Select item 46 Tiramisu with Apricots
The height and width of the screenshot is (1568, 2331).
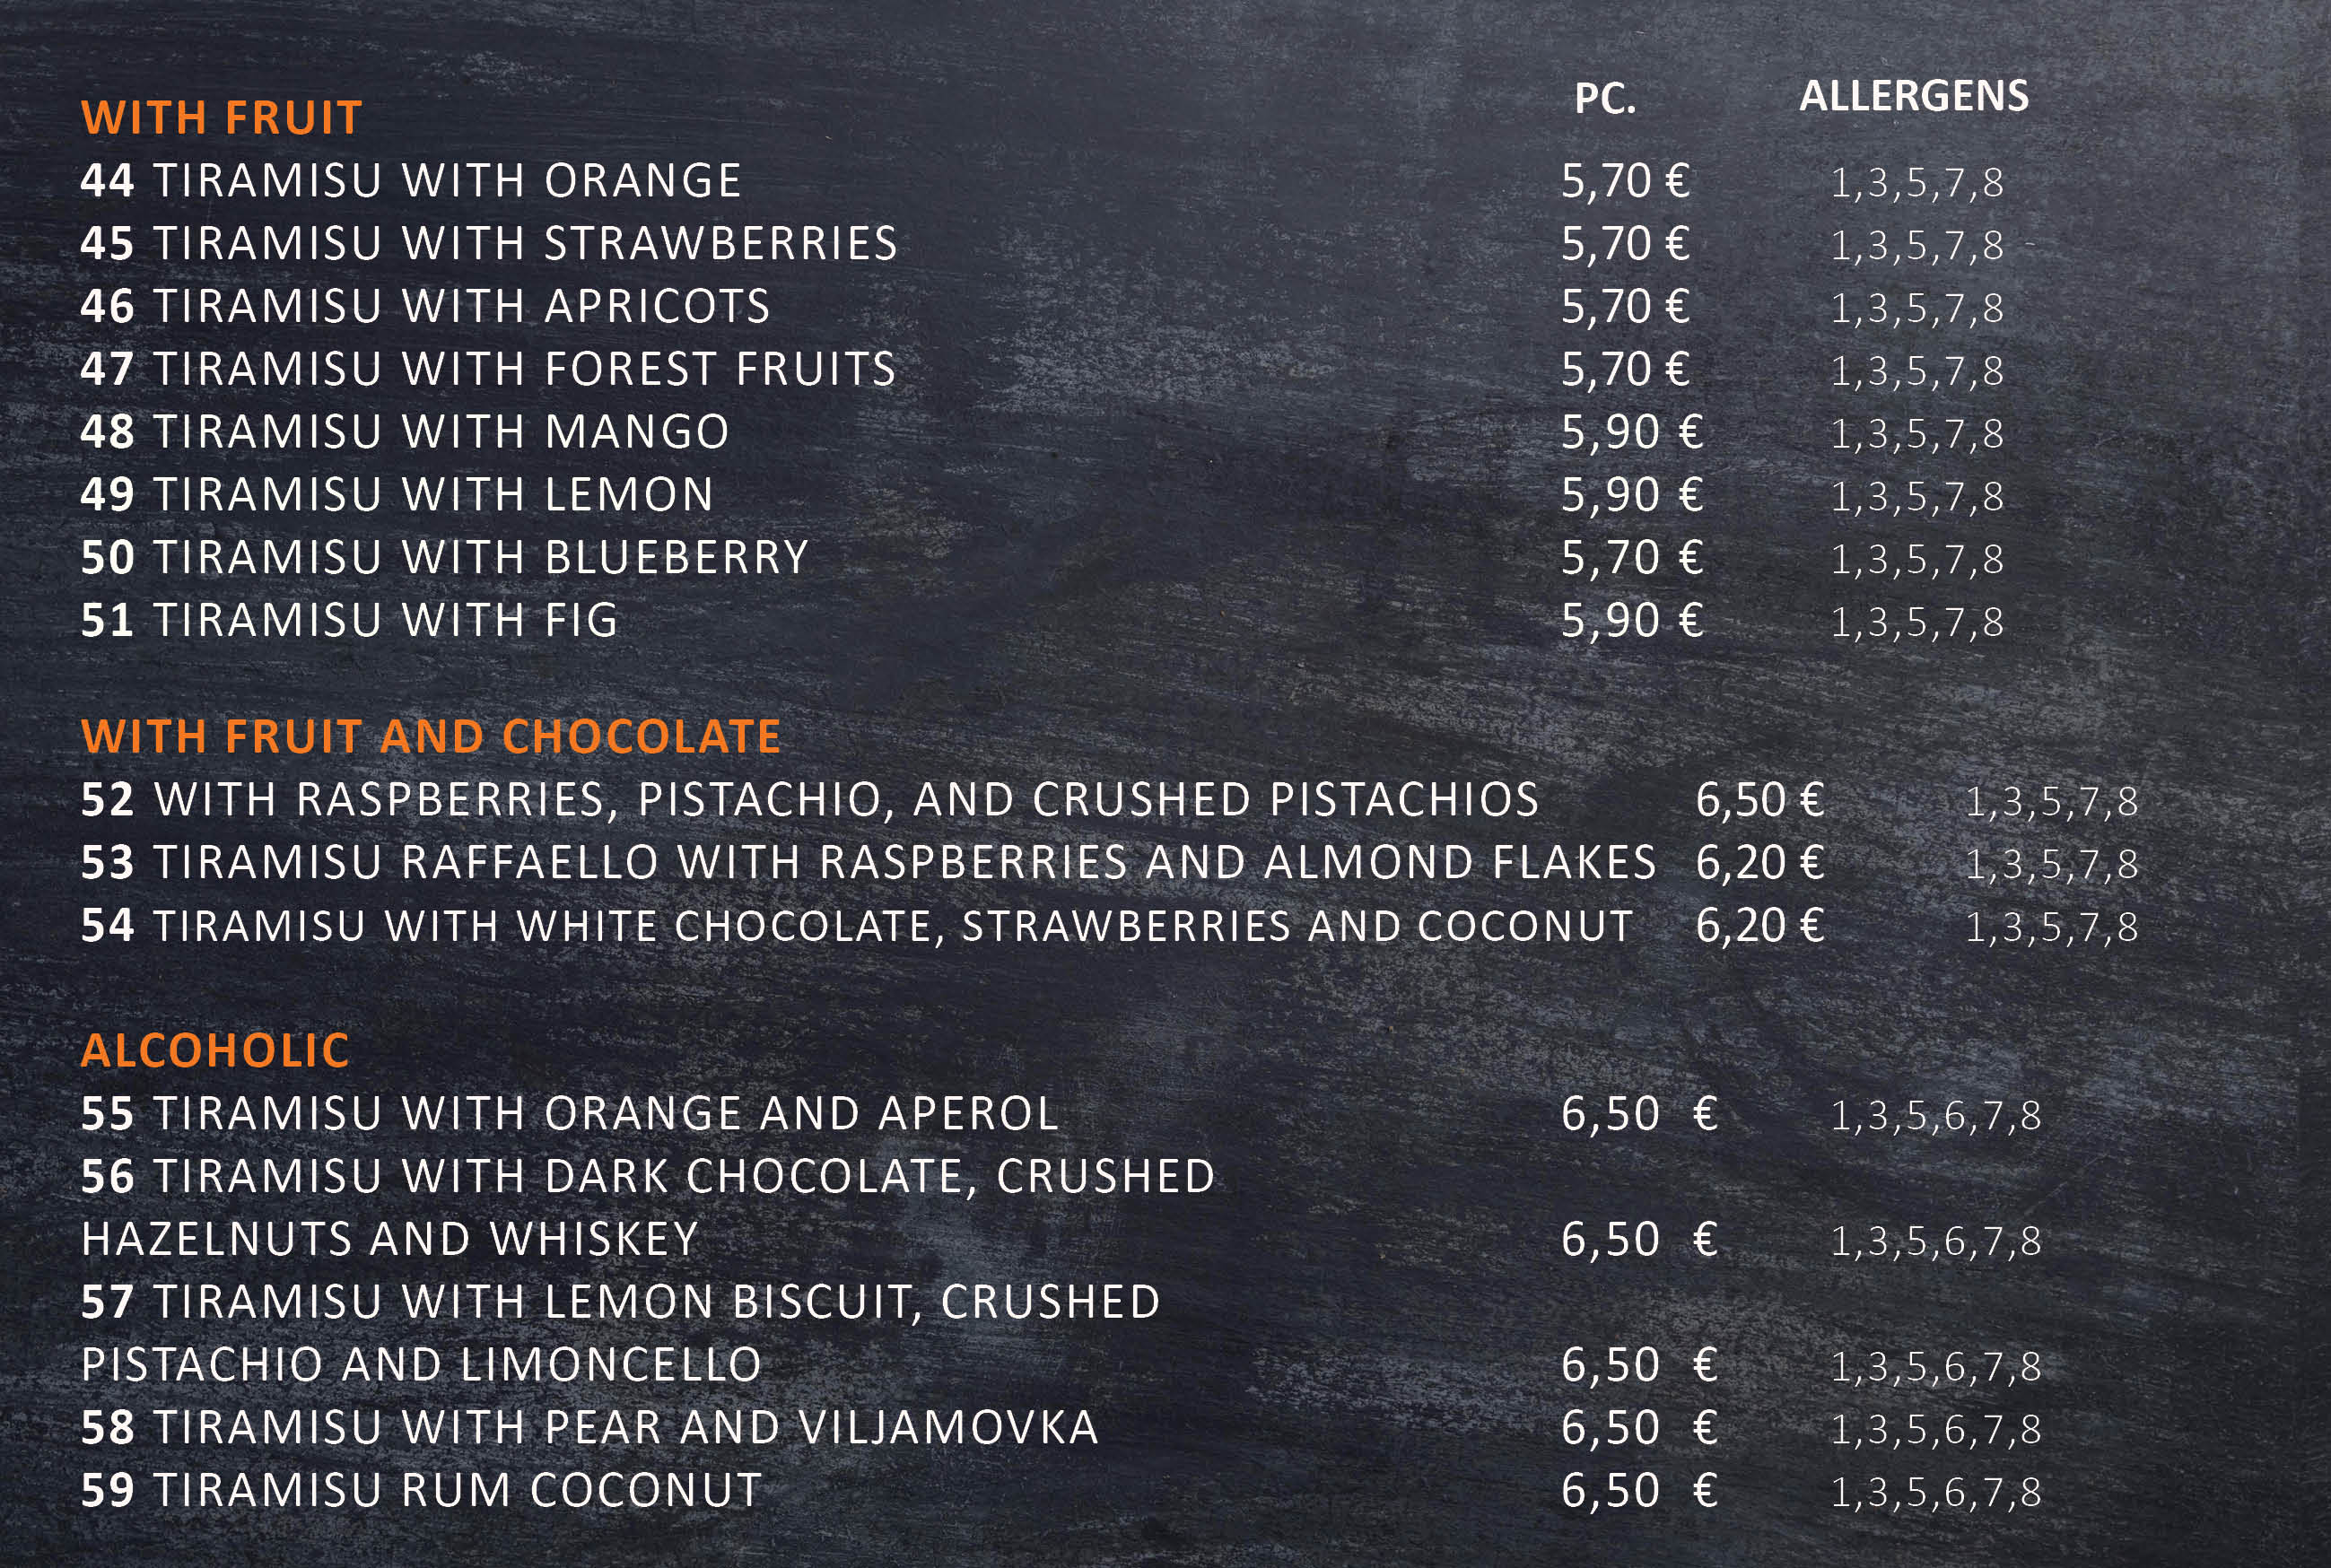point(425,306)
